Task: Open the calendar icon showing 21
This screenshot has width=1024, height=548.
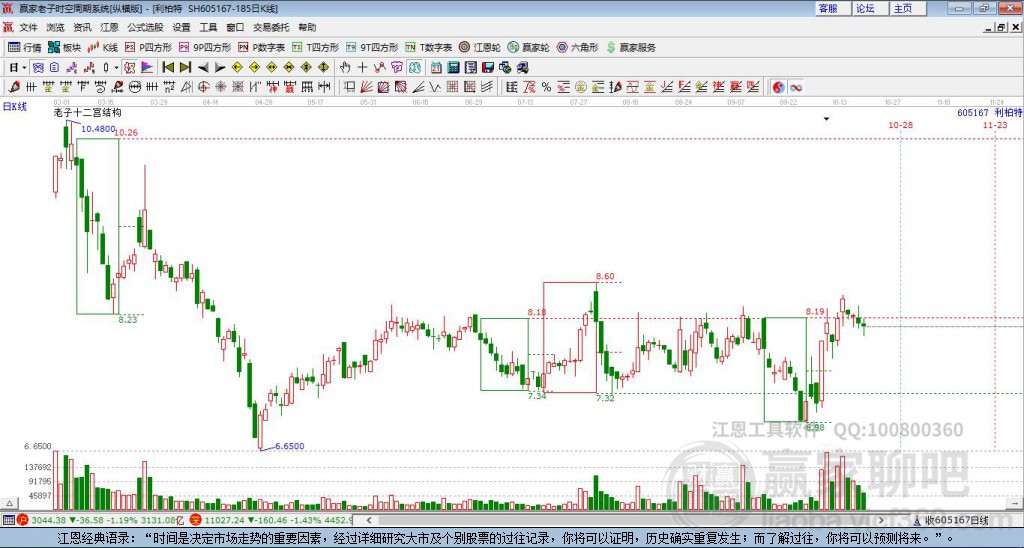Action: (436, 67)
